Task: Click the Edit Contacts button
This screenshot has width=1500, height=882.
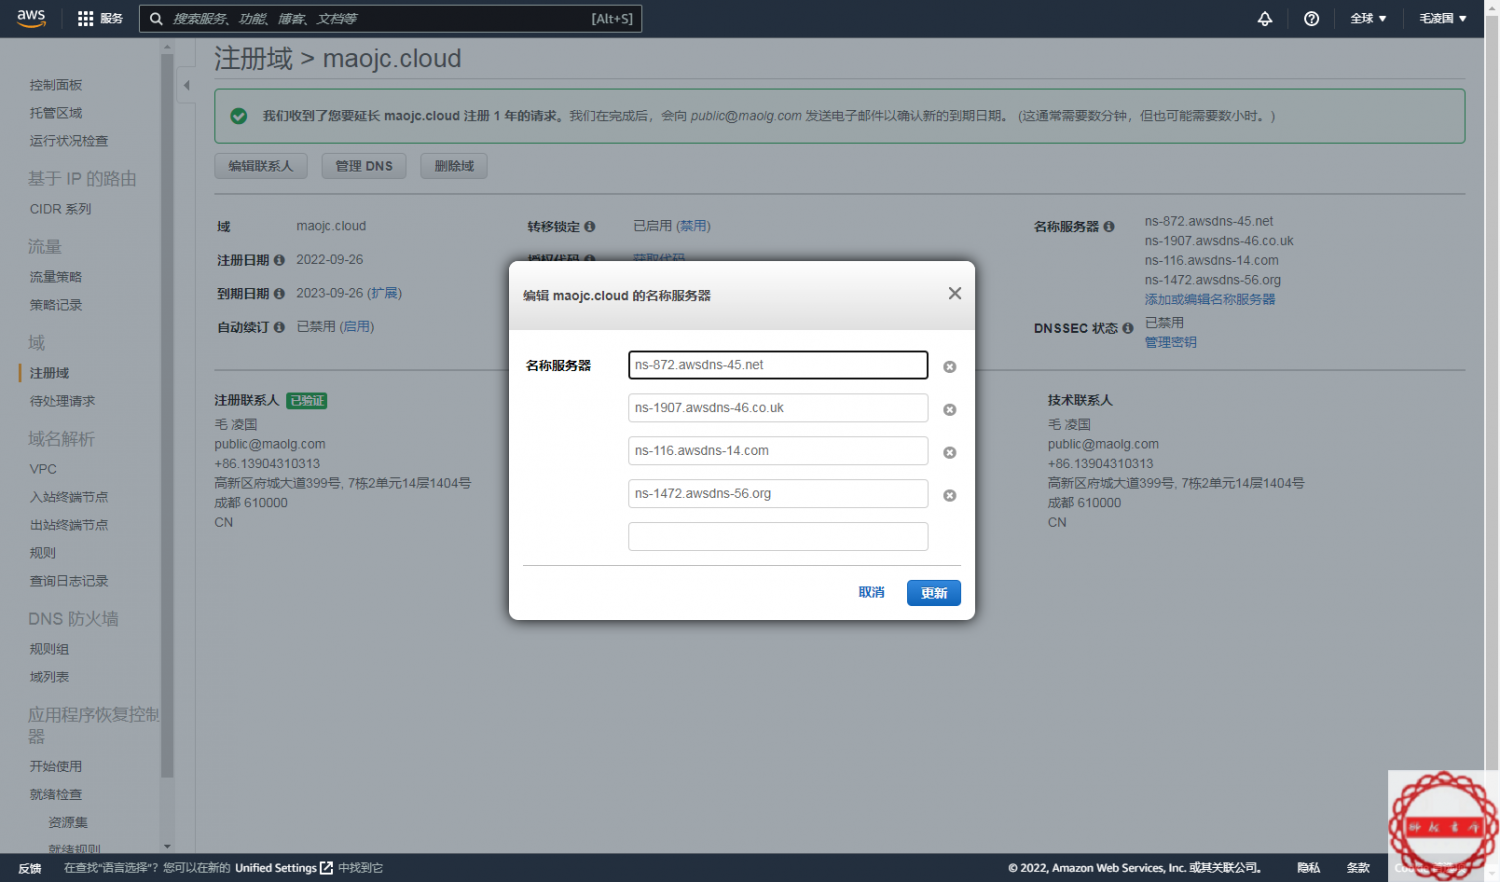Action: pos(261,166)
